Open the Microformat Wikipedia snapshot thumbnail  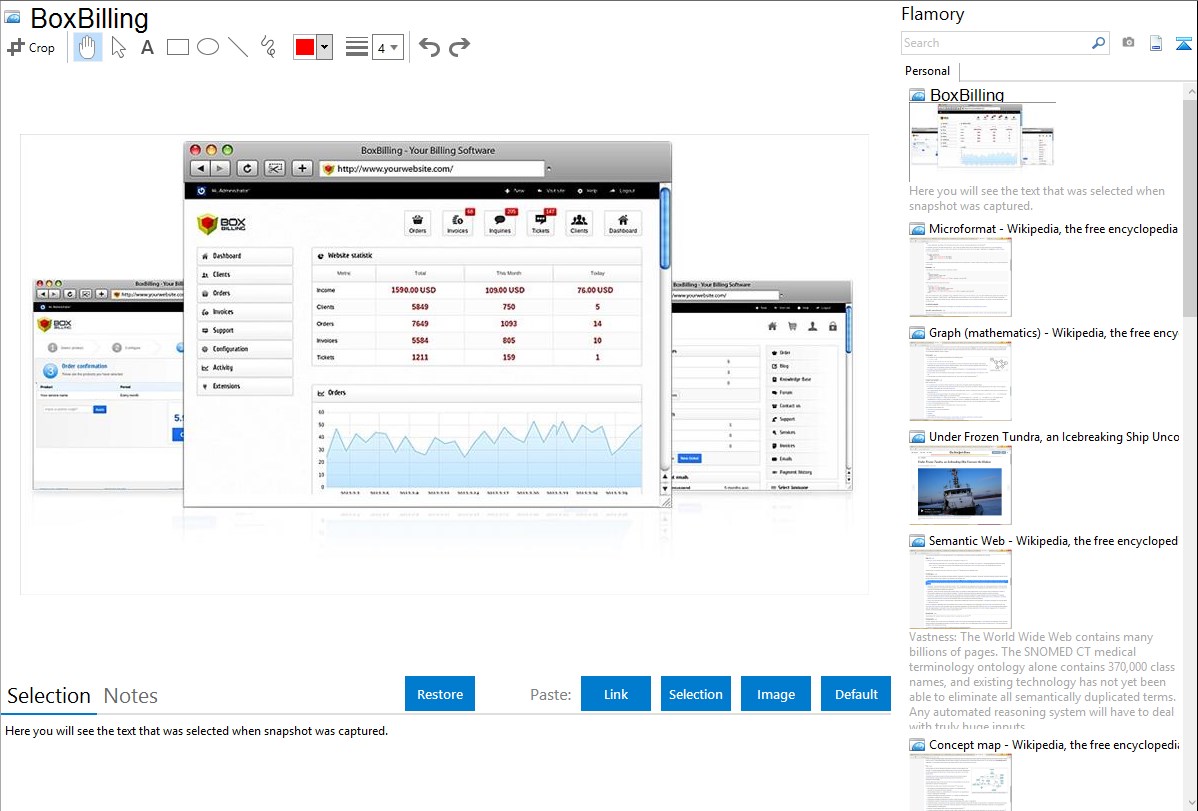(960, 277)
